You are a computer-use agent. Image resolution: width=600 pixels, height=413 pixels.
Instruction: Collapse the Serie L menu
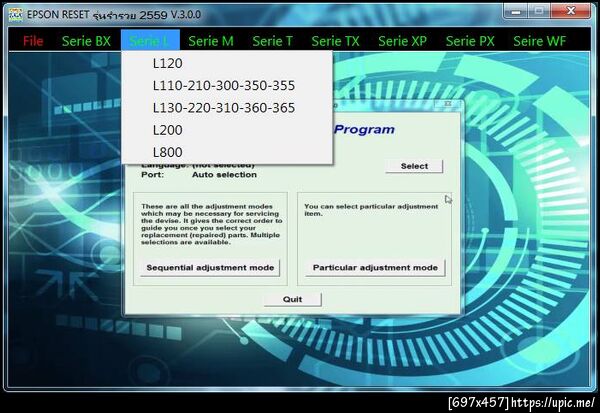[150, 40]
